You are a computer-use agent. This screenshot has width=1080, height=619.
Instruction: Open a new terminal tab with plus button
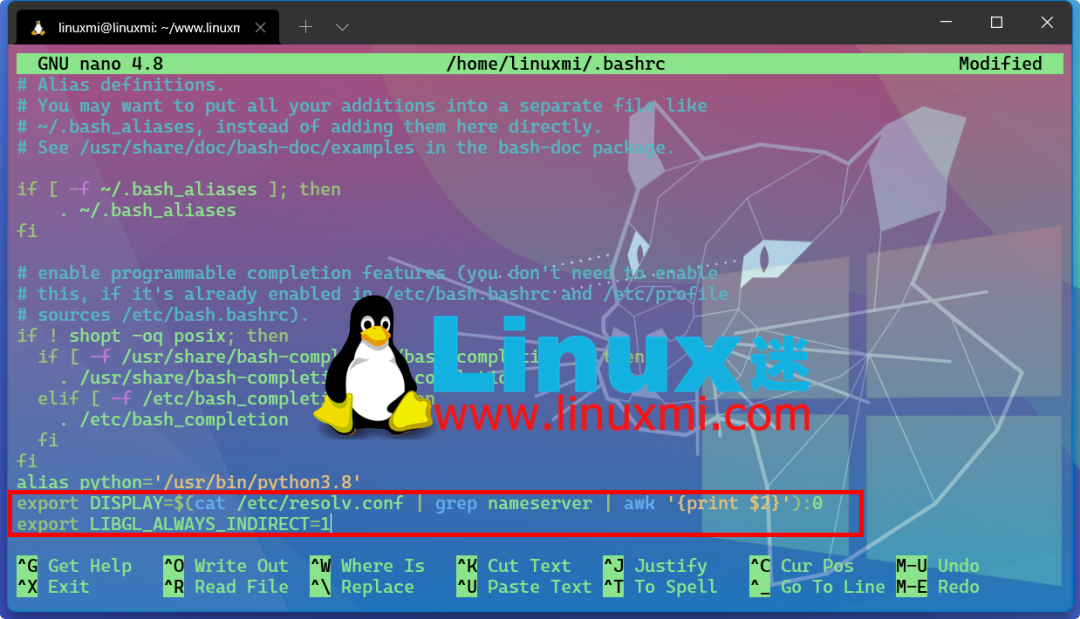point(306,27)
